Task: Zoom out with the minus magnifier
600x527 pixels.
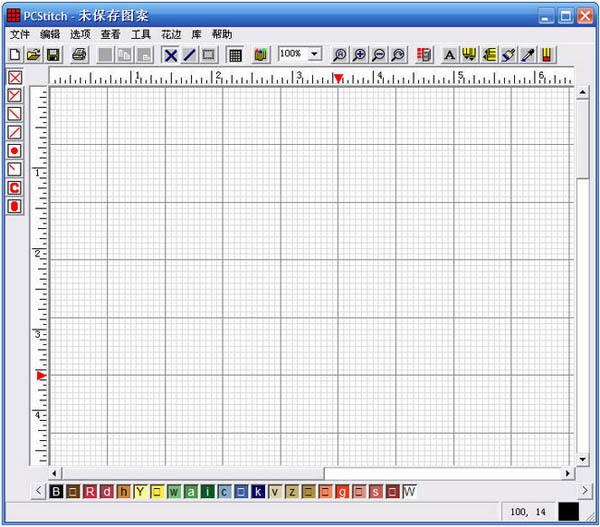Action: tap(378, 55)
